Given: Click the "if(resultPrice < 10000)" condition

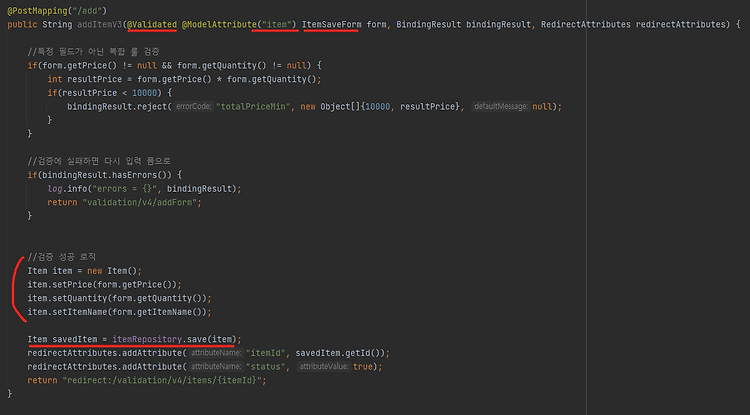Looking at the screenshot, I should tap(110, 93).
